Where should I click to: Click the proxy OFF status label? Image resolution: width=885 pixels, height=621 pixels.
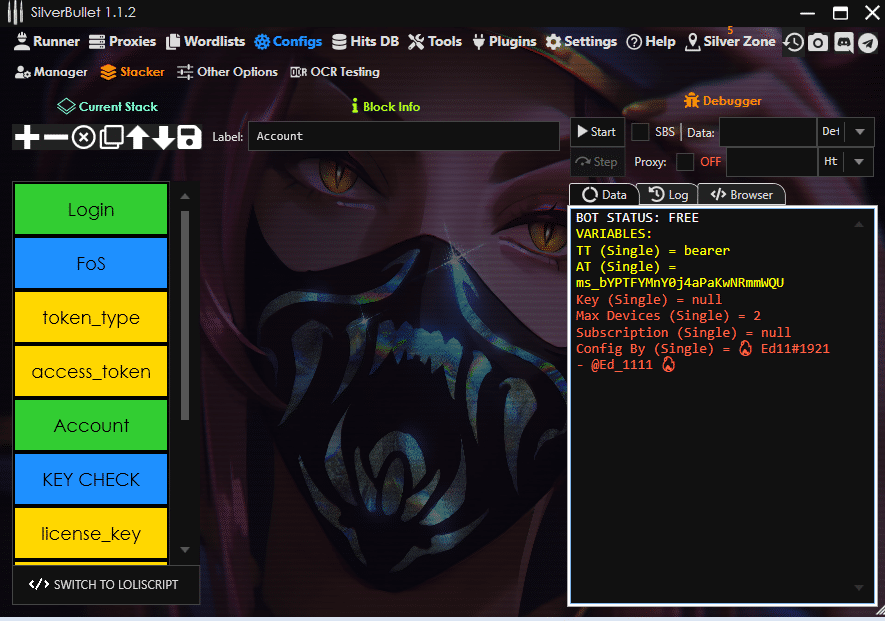point(711,162)
